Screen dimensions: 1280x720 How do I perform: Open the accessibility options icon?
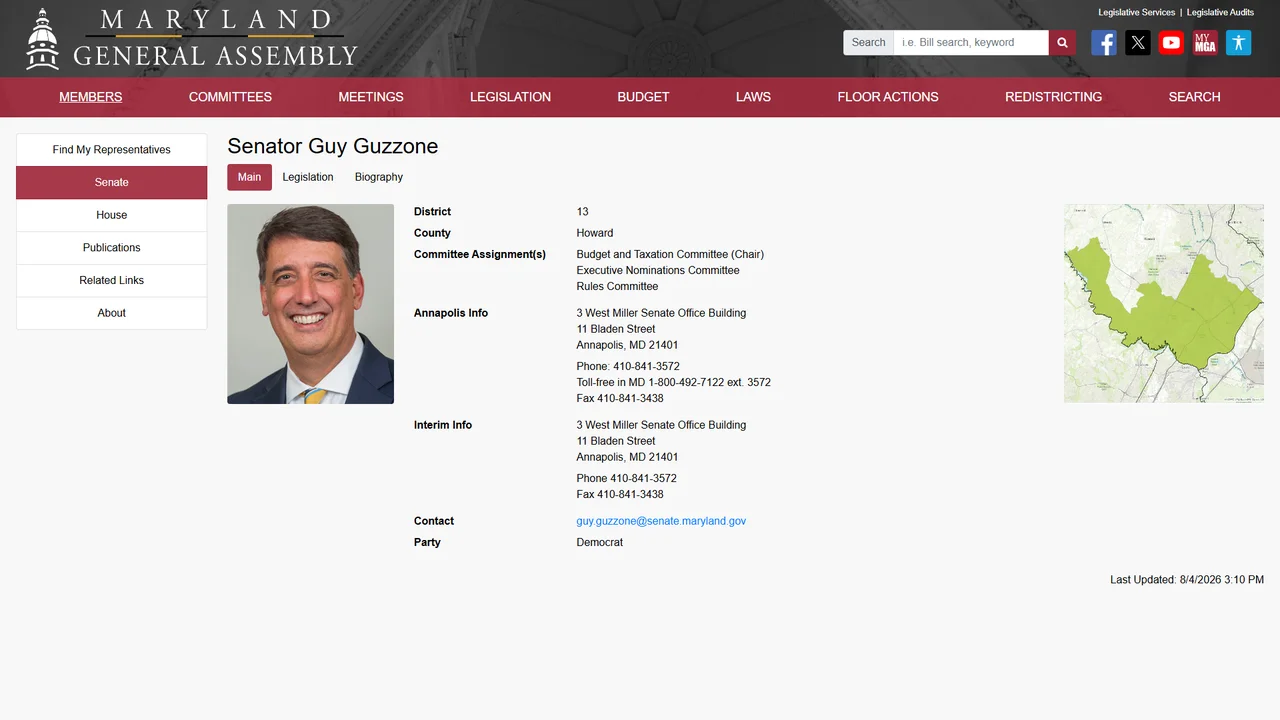(1238, 42)
